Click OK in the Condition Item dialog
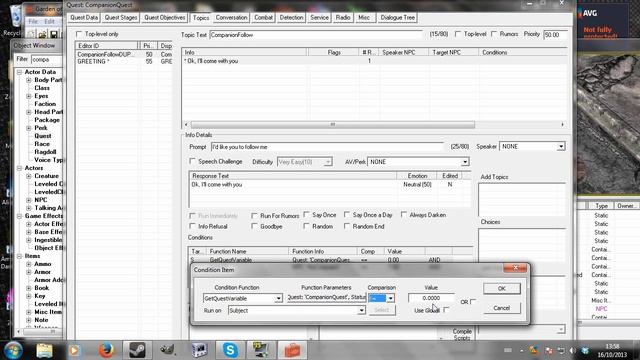This screenshot has width=640, height=360. [x=502, y=289]
